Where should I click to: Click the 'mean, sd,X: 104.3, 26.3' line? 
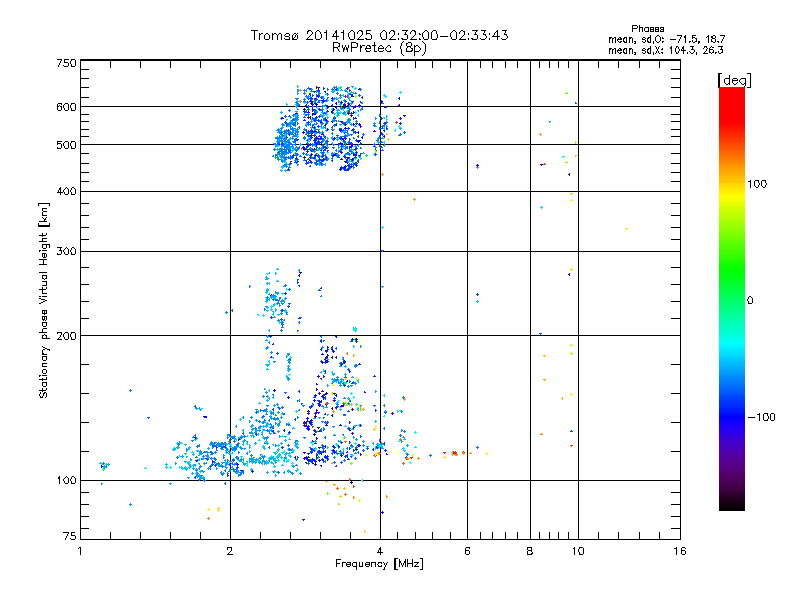(665, 51)
